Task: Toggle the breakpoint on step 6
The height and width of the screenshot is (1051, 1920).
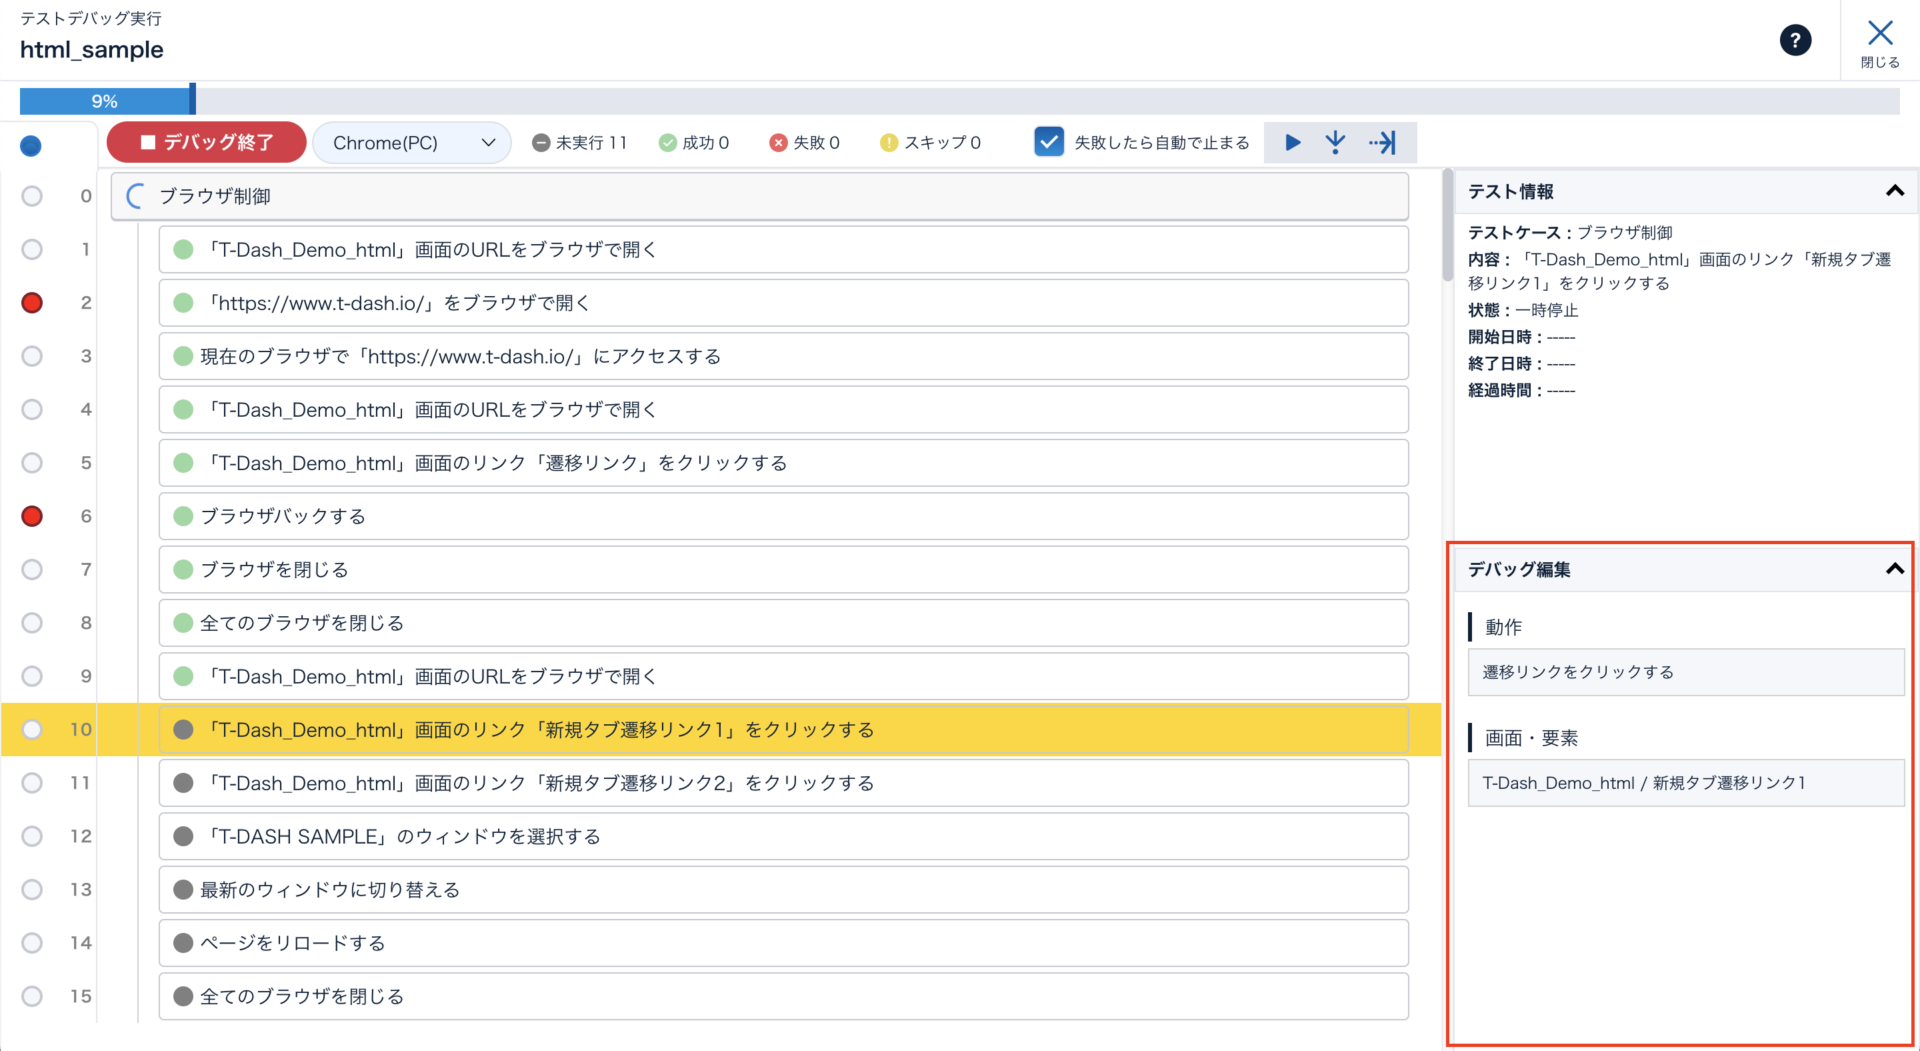Action: 32,516
